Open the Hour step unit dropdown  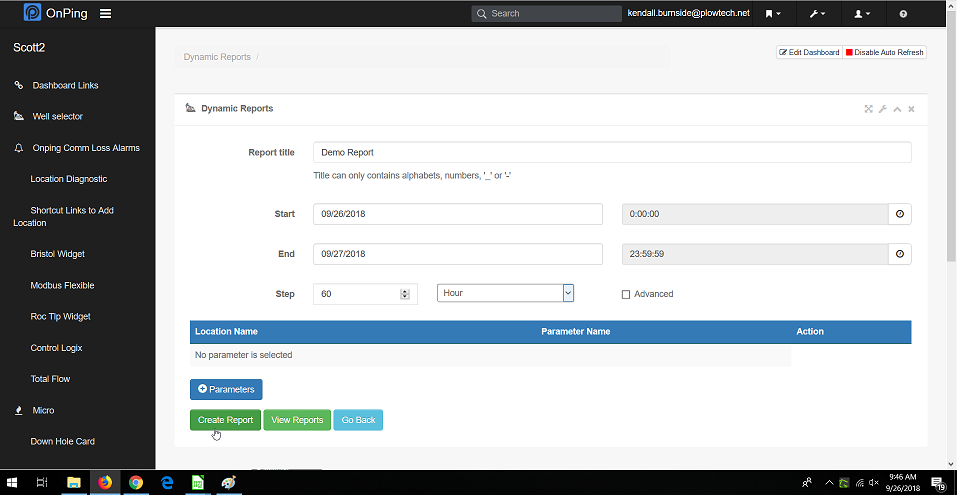pos(505,293)
